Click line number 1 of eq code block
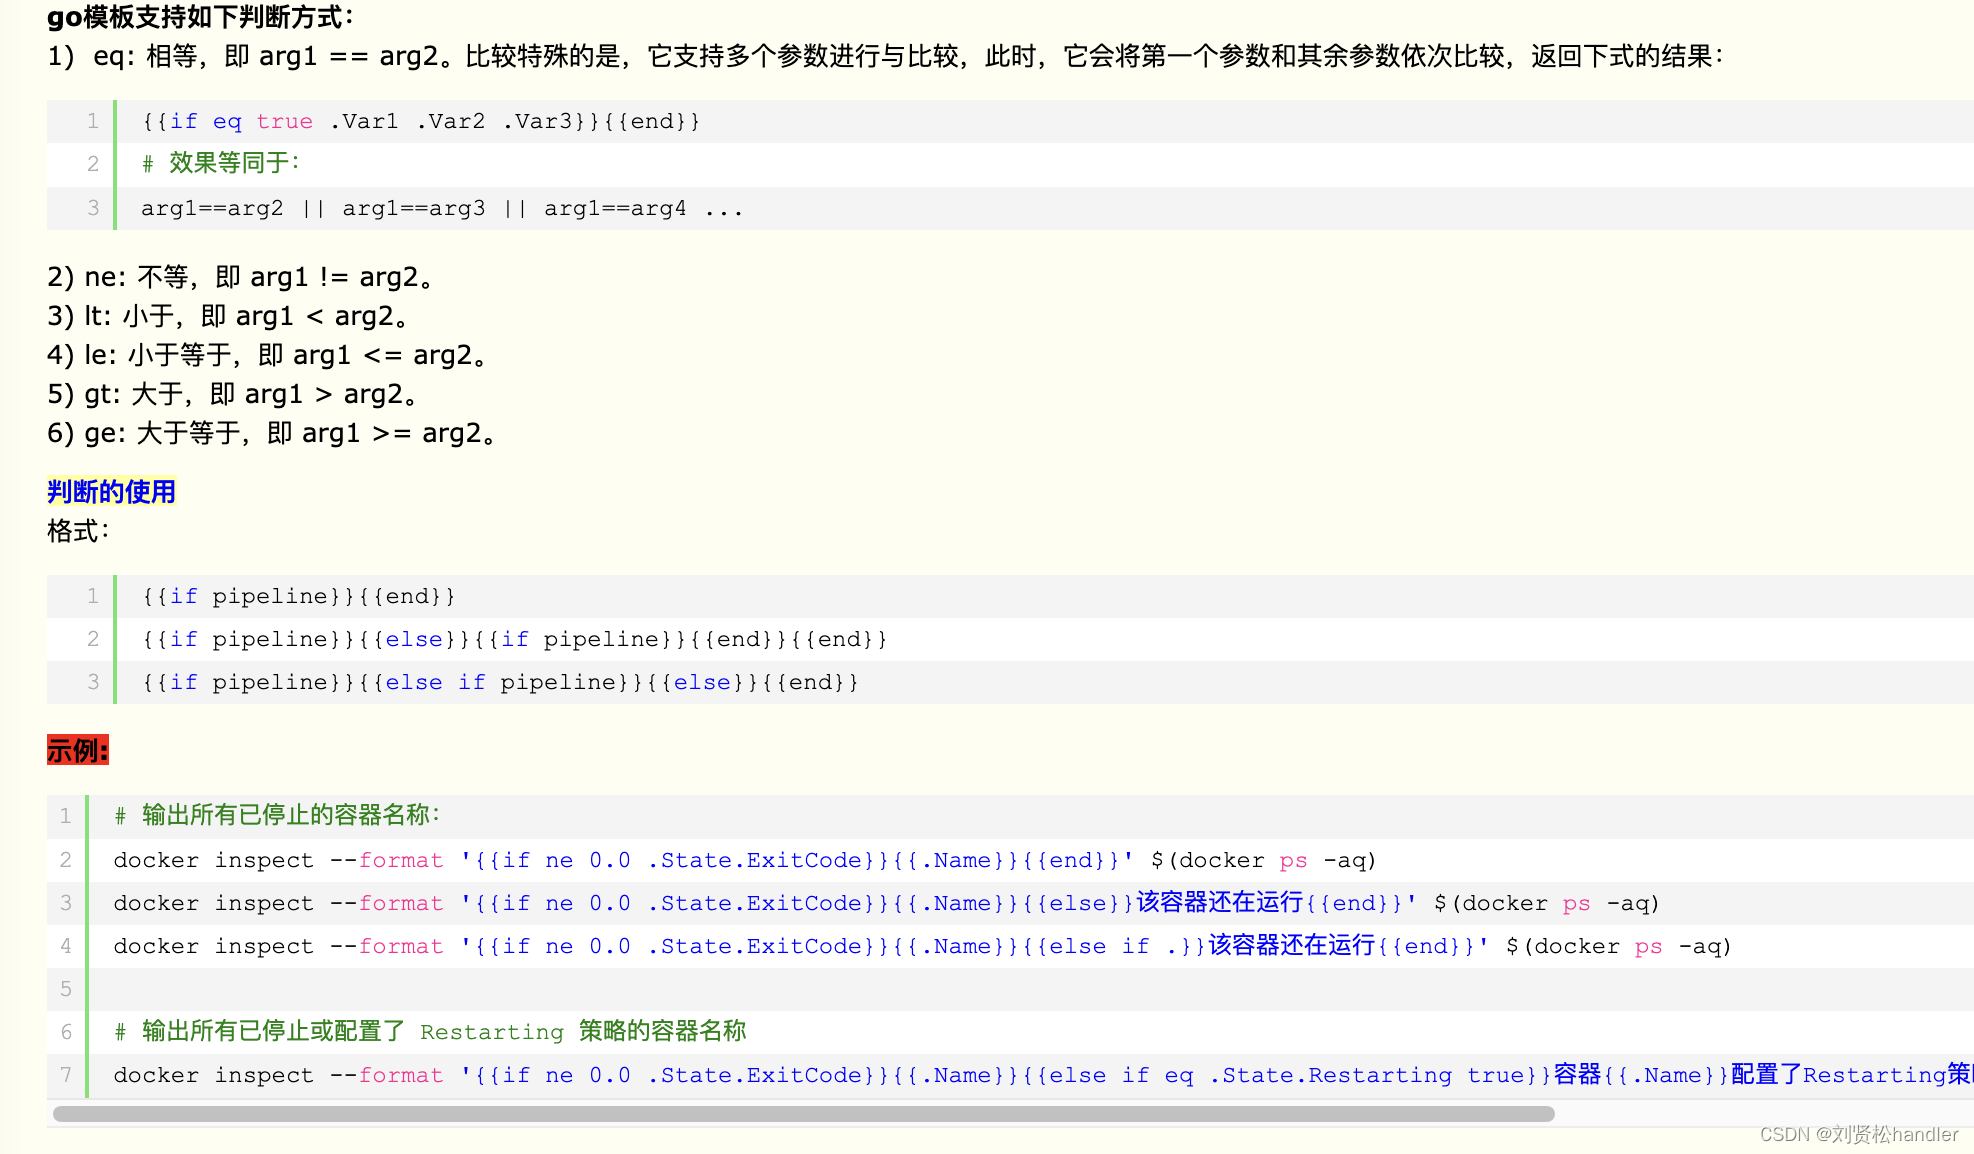The width and height of the screenshot is (1974, 1154). coord(92,121)
